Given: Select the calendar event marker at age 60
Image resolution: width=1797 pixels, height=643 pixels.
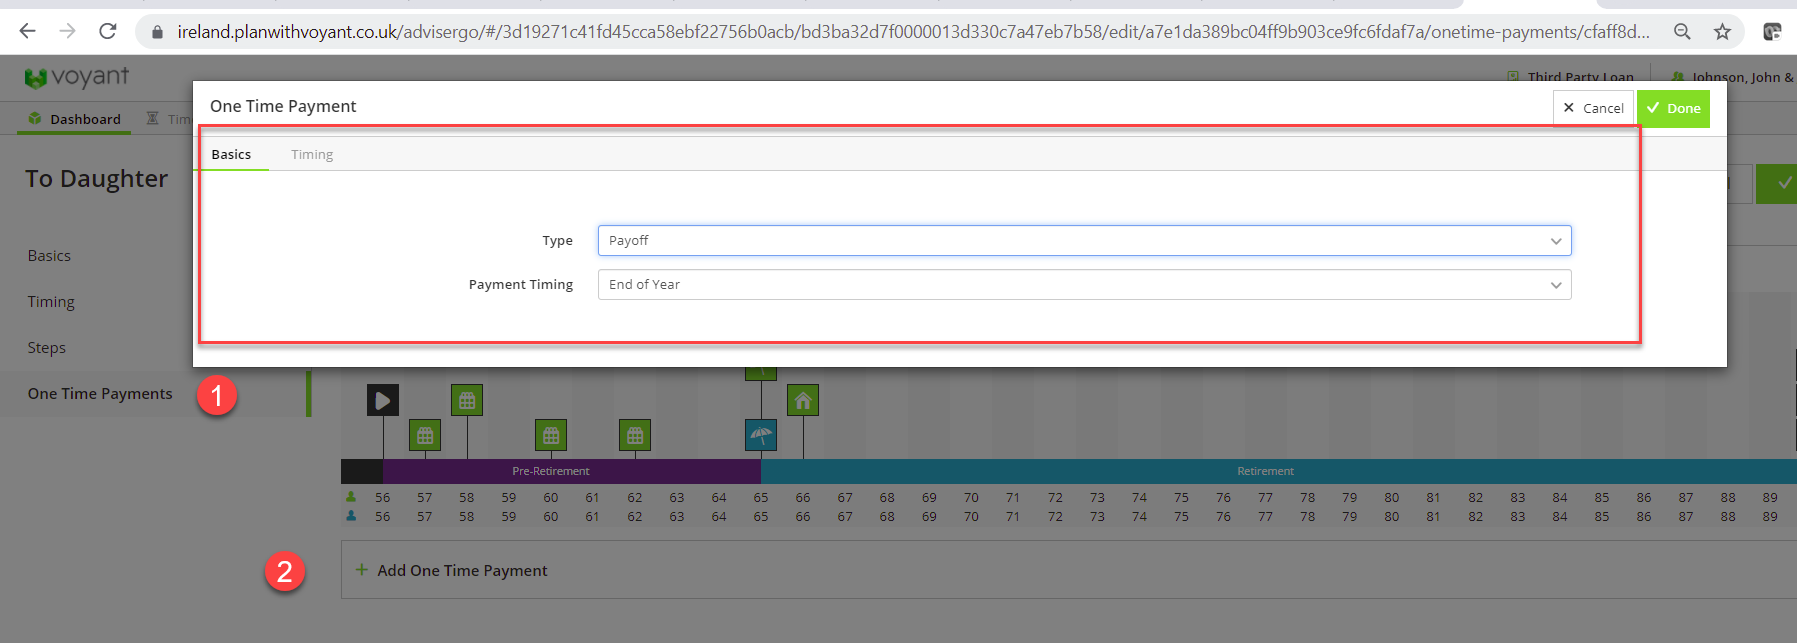Looking at the screenshot, I should tap(551, 435).
